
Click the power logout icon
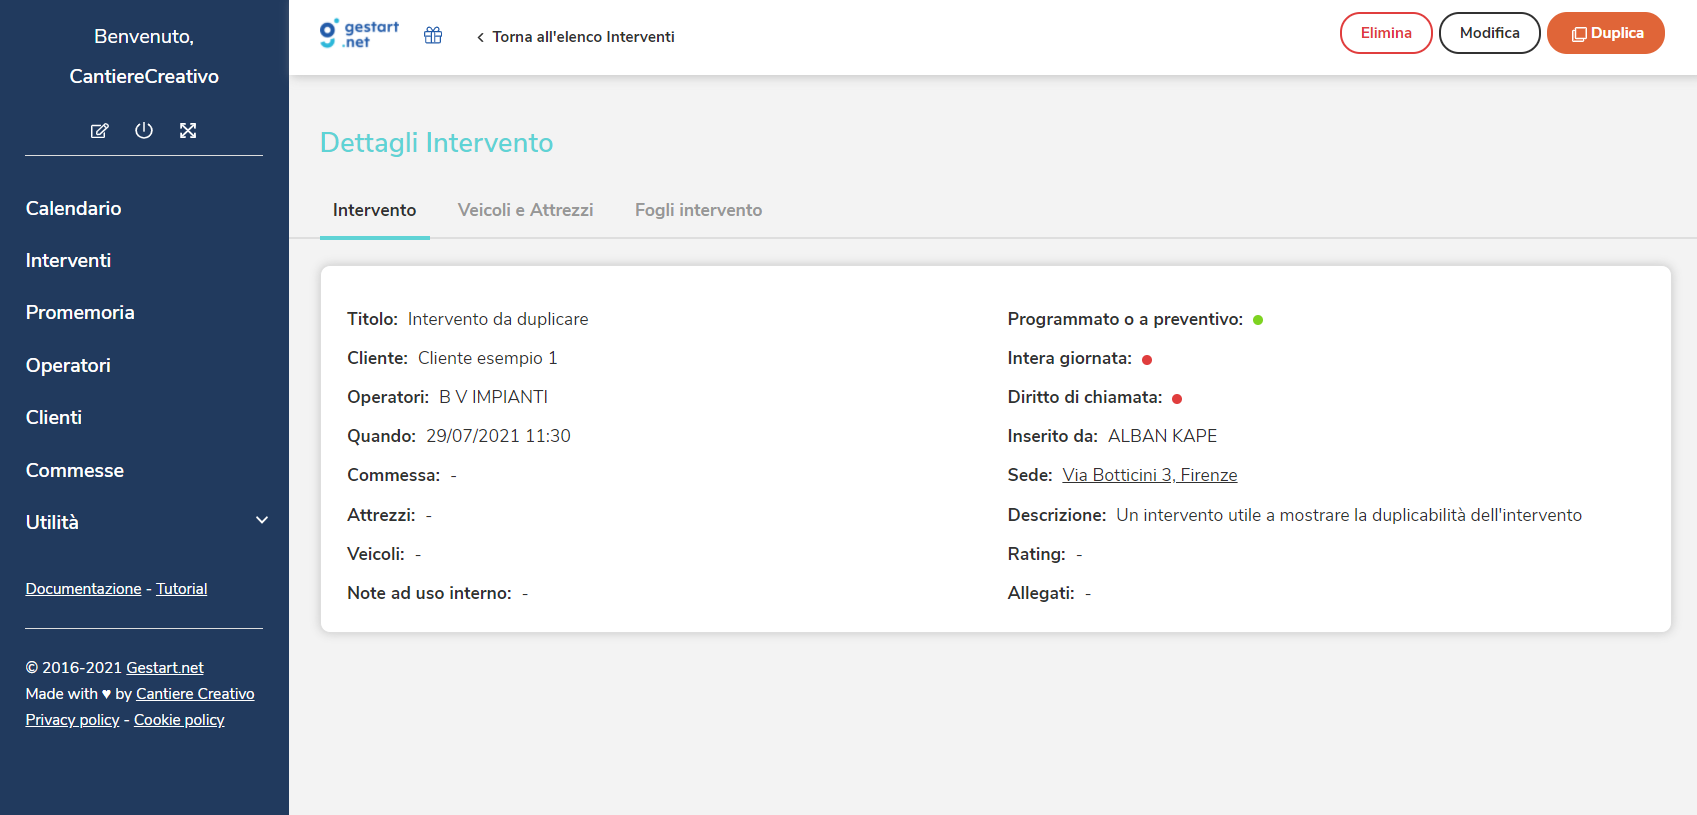click(144, 130)
